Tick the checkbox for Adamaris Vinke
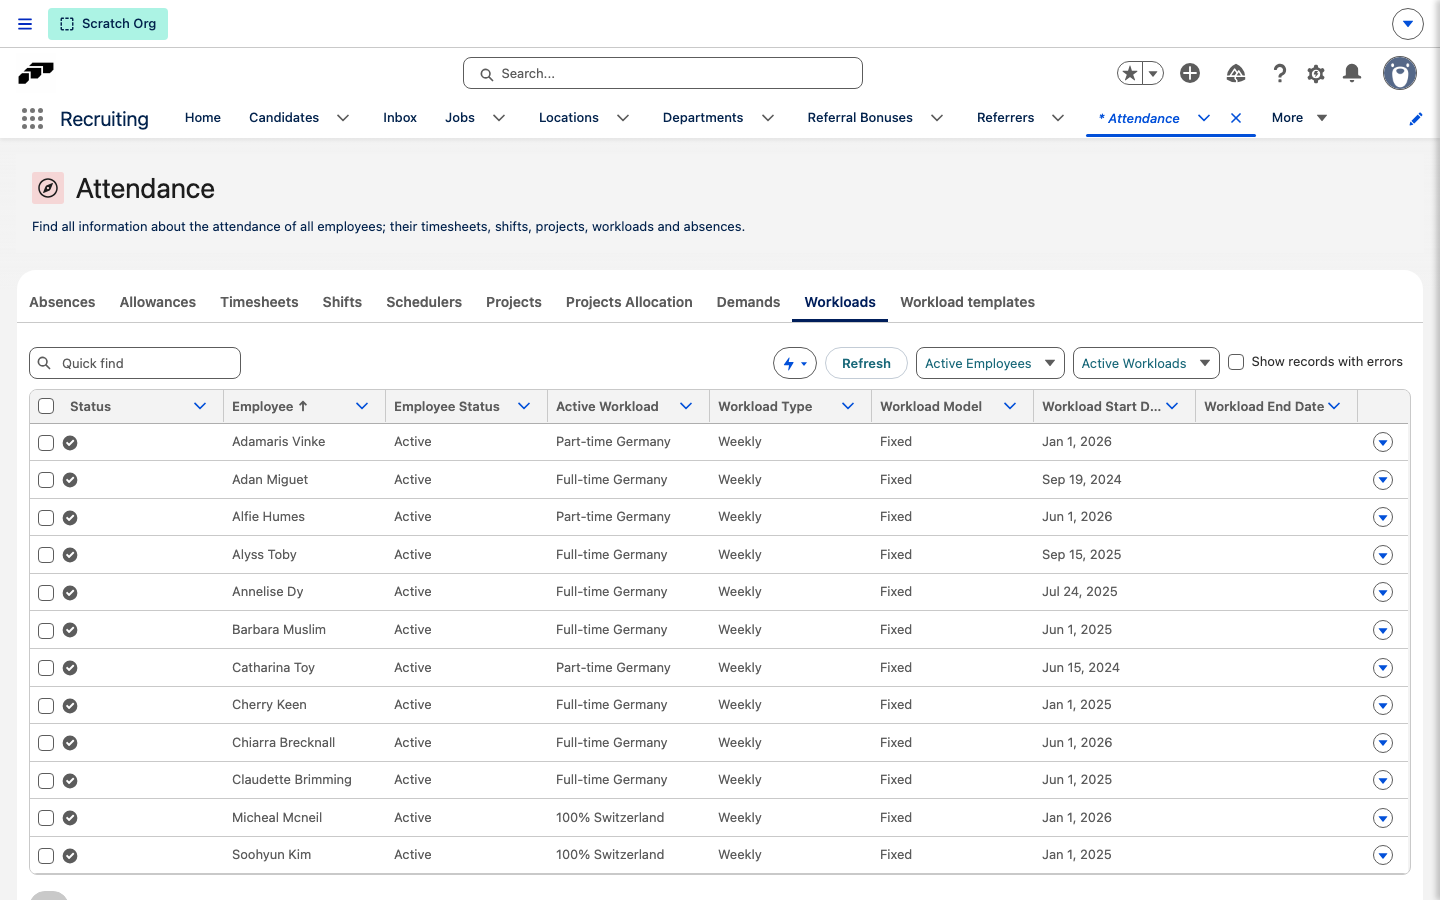 tap(46, 443)
